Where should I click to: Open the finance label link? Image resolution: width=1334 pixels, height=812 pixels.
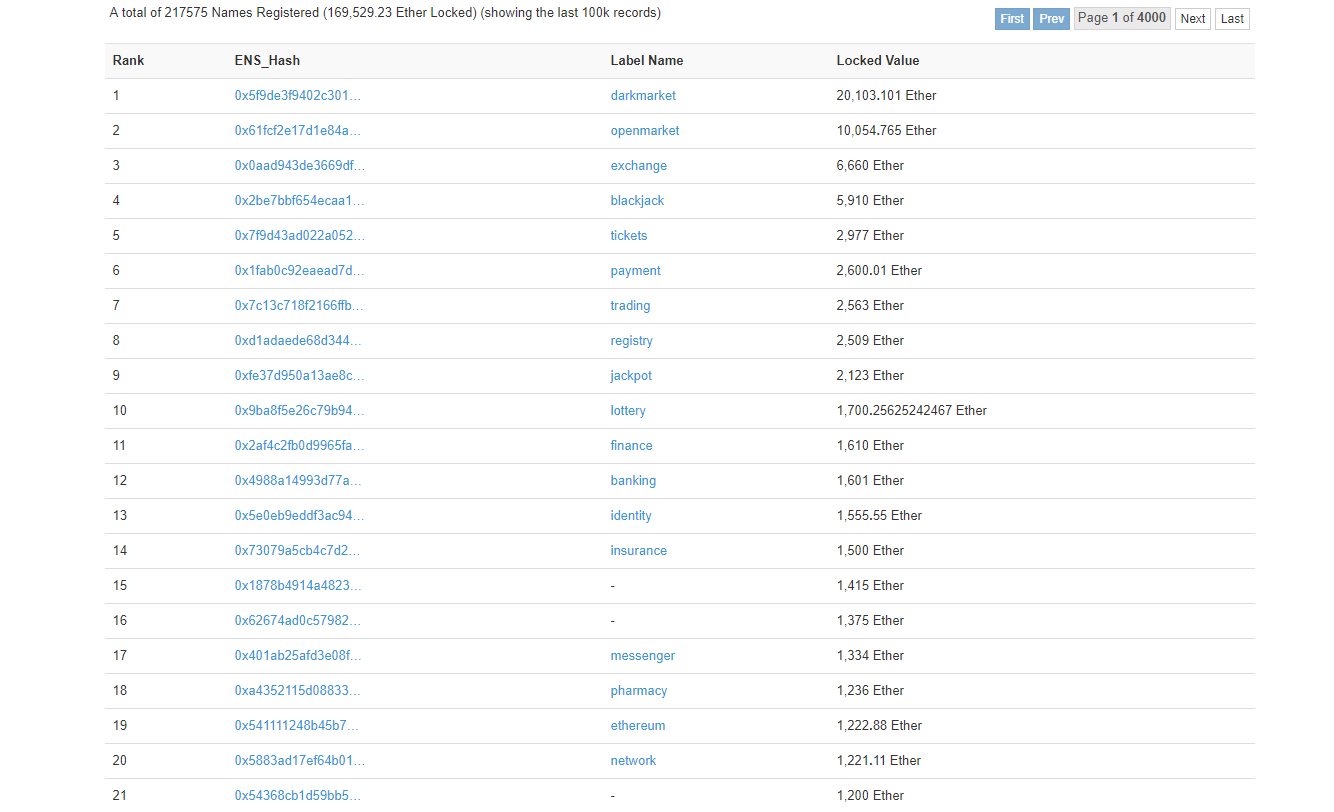(632, 446)
